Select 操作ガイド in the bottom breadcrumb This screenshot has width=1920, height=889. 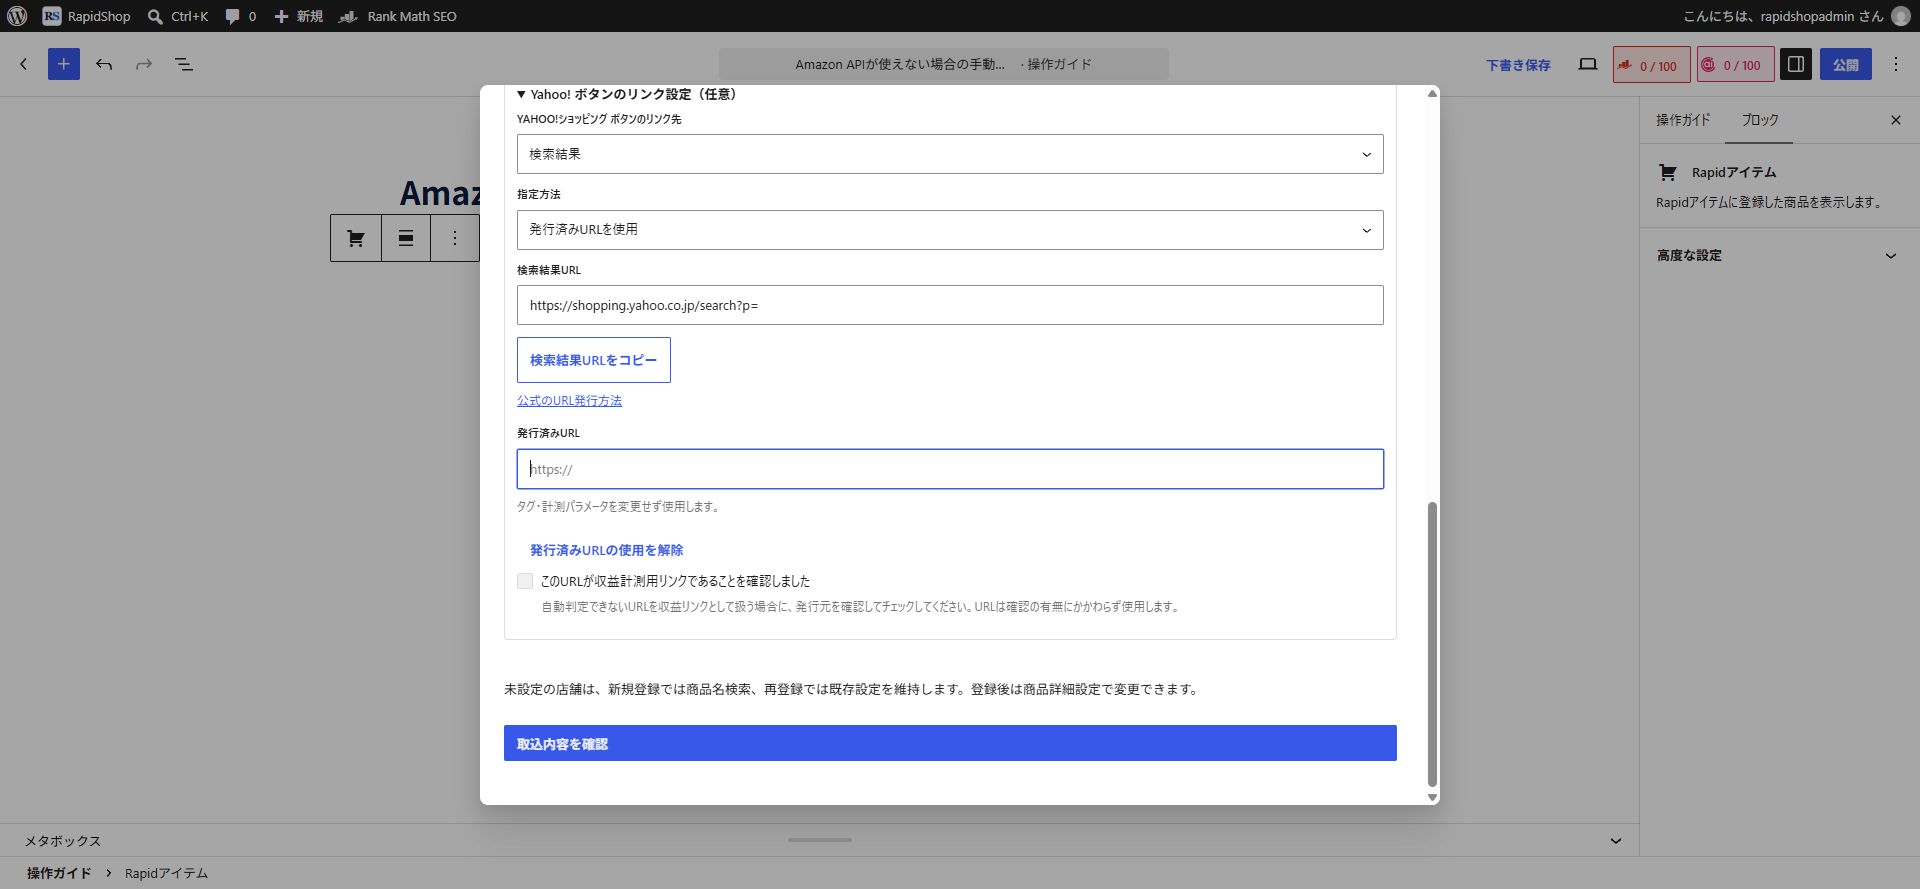pos(59,873)
